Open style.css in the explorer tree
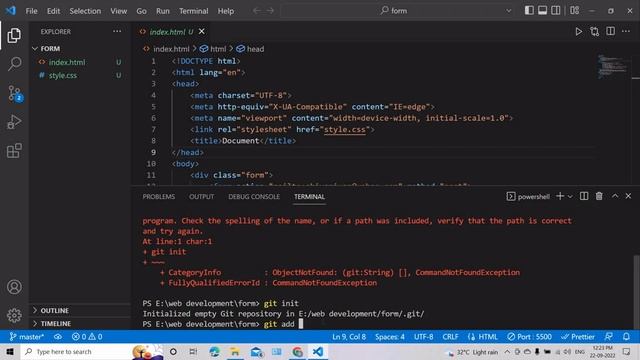 click(x=62, y=76)
